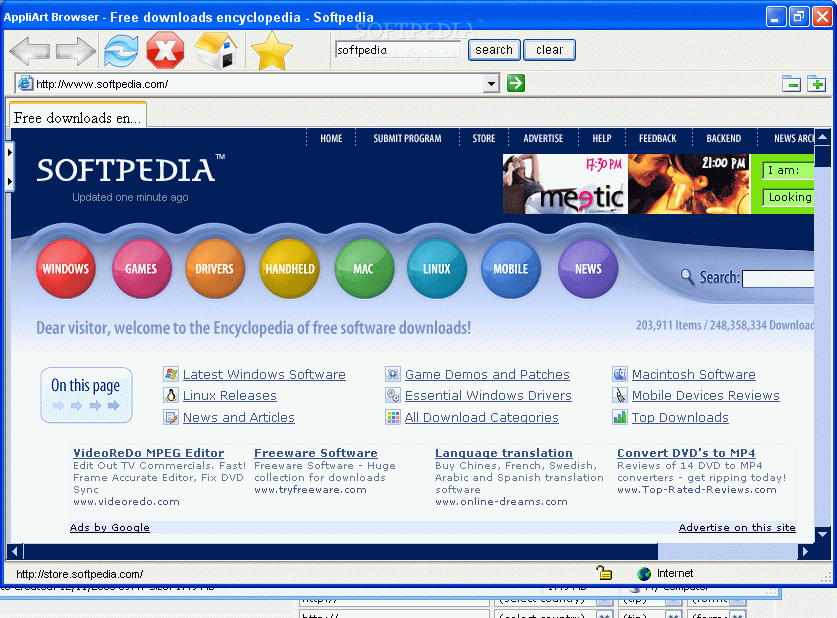Open the teal LINUX category bubble
The width and height of the screenshot is (837, 618).
[437, 268]
